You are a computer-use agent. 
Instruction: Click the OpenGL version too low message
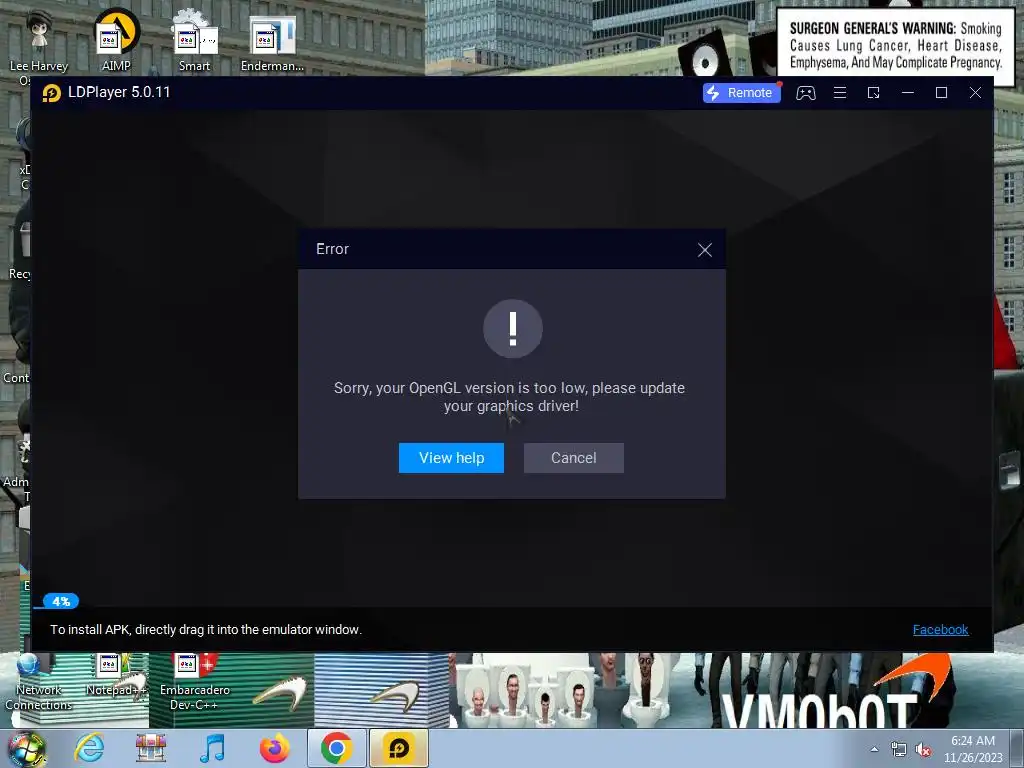(x=510, y=396)
